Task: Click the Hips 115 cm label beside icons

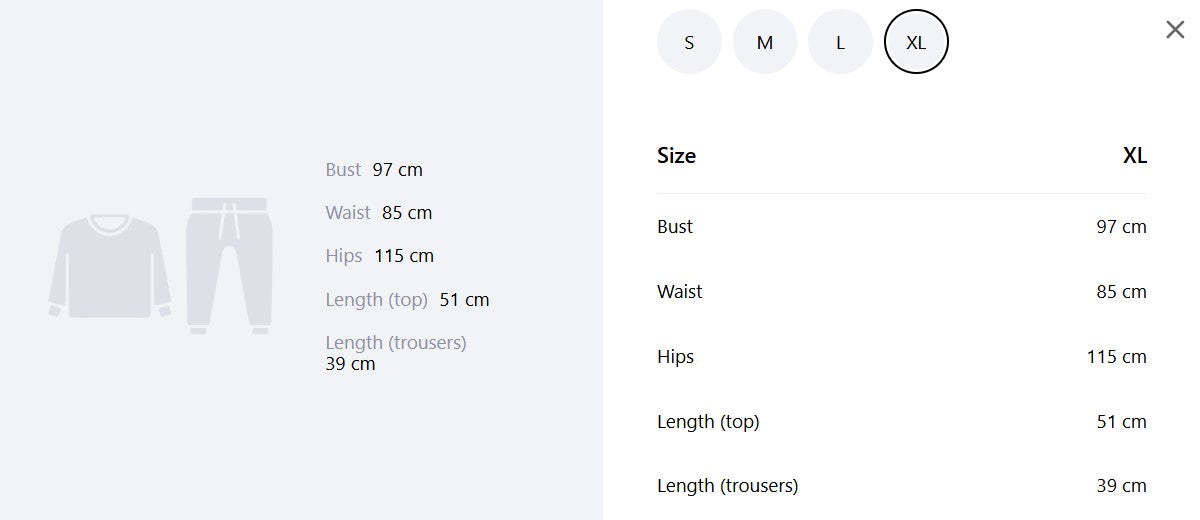Action: (380, 256)
